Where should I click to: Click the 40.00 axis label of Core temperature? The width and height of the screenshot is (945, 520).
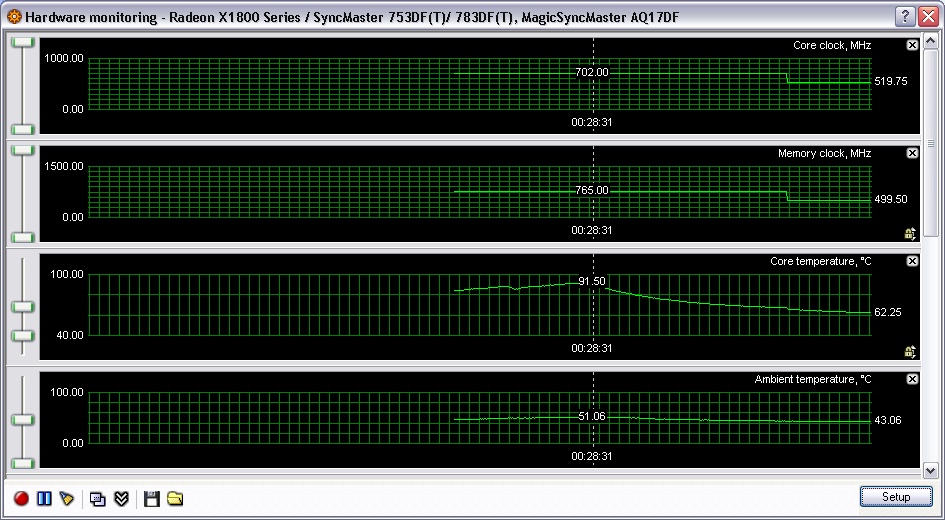click(70, 335)
